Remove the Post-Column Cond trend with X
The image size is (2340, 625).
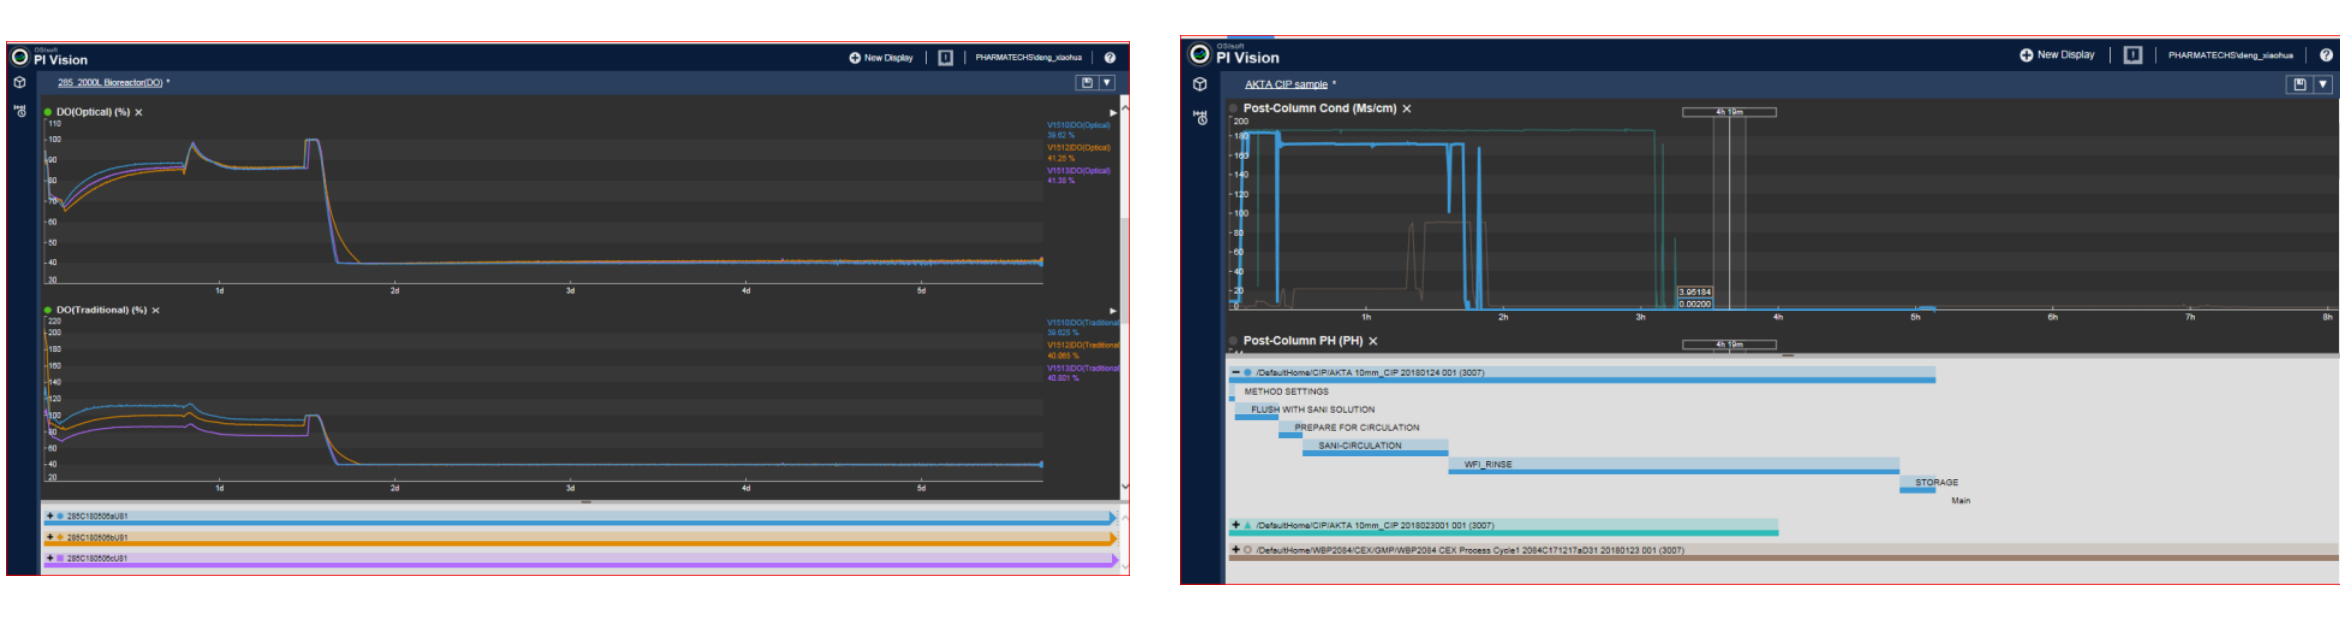1407,109
